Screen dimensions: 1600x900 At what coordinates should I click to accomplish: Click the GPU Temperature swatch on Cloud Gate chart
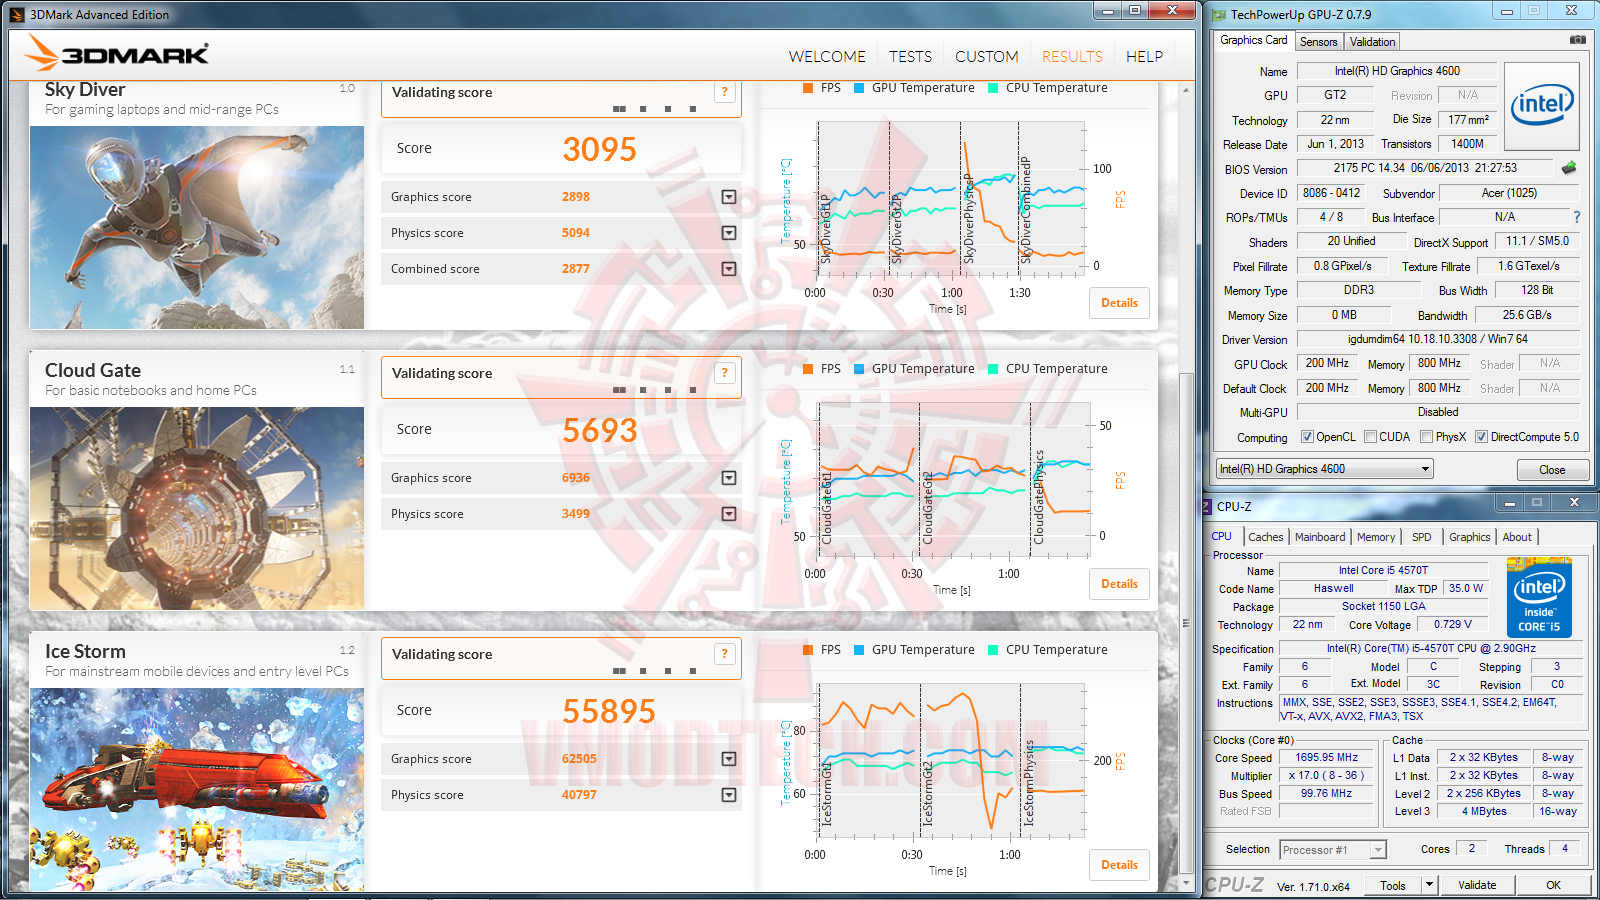pyautogui.click(x=859, y=369)
